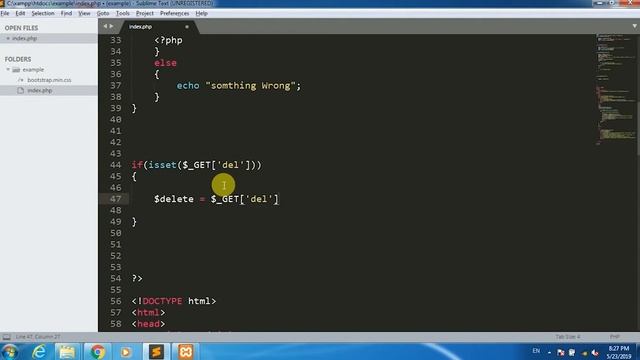Open the clock showing 8:27 PM
This screenshot has width=640, height=360.
pyautogui.click(x=619, y=352)
